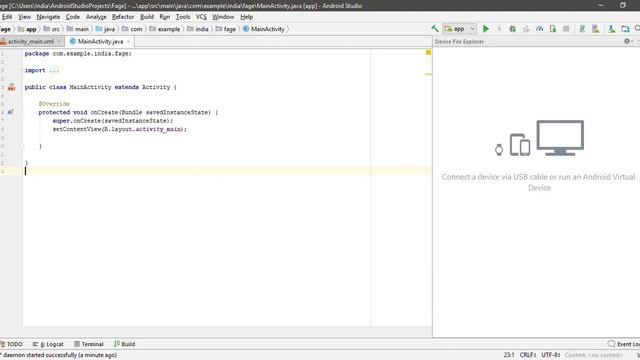This screenshot has height=360, width=640.
Task: Click the yellow warning stripe marker
Action: point(428,74)
